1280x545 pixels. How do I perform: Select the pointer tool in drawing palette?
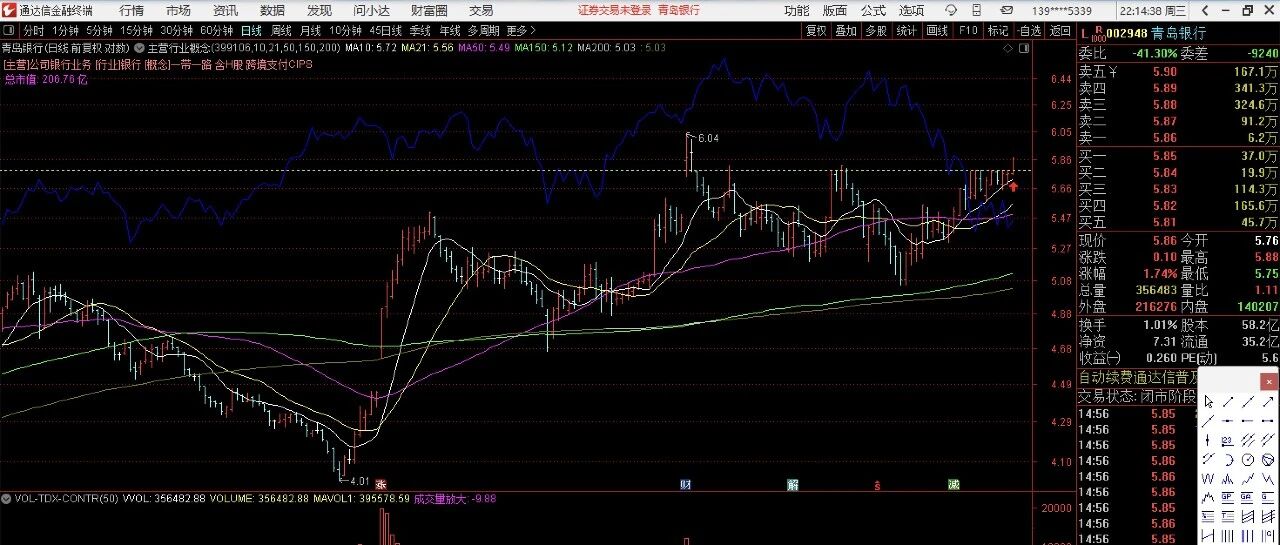click(x=1209, y=401)
